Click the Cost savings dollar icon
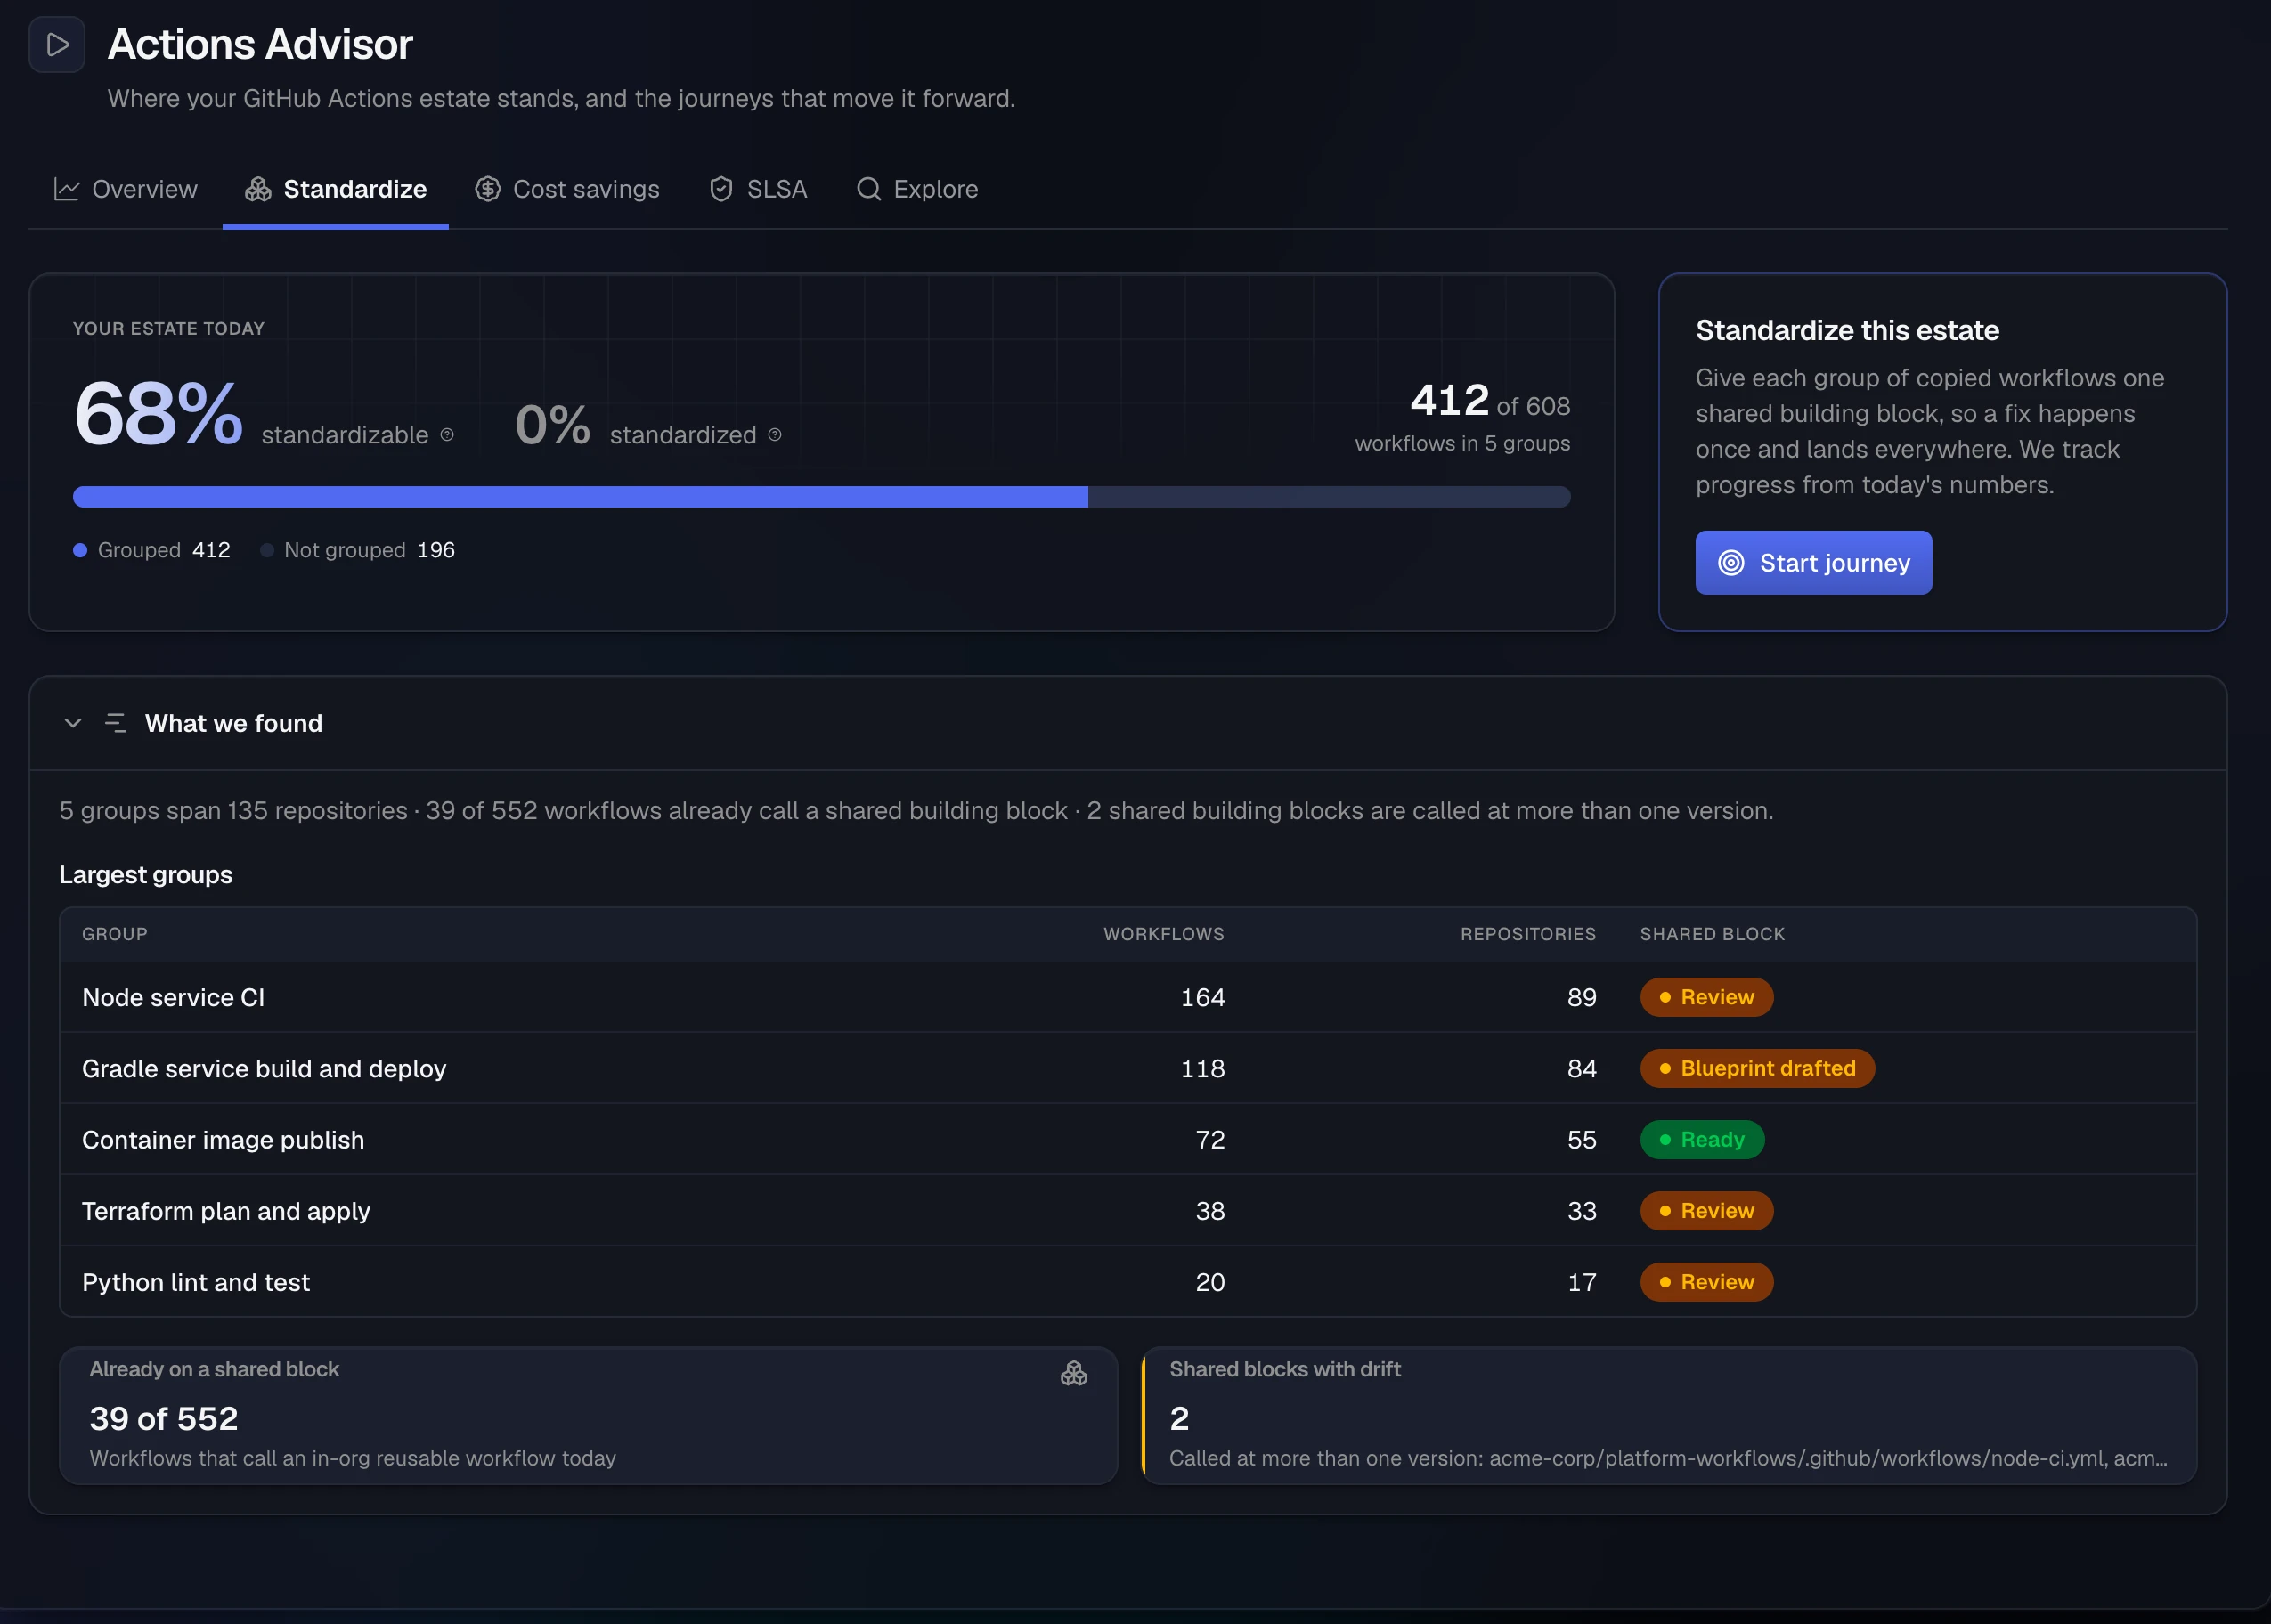2271x1624 pixels. pos(488,189)
